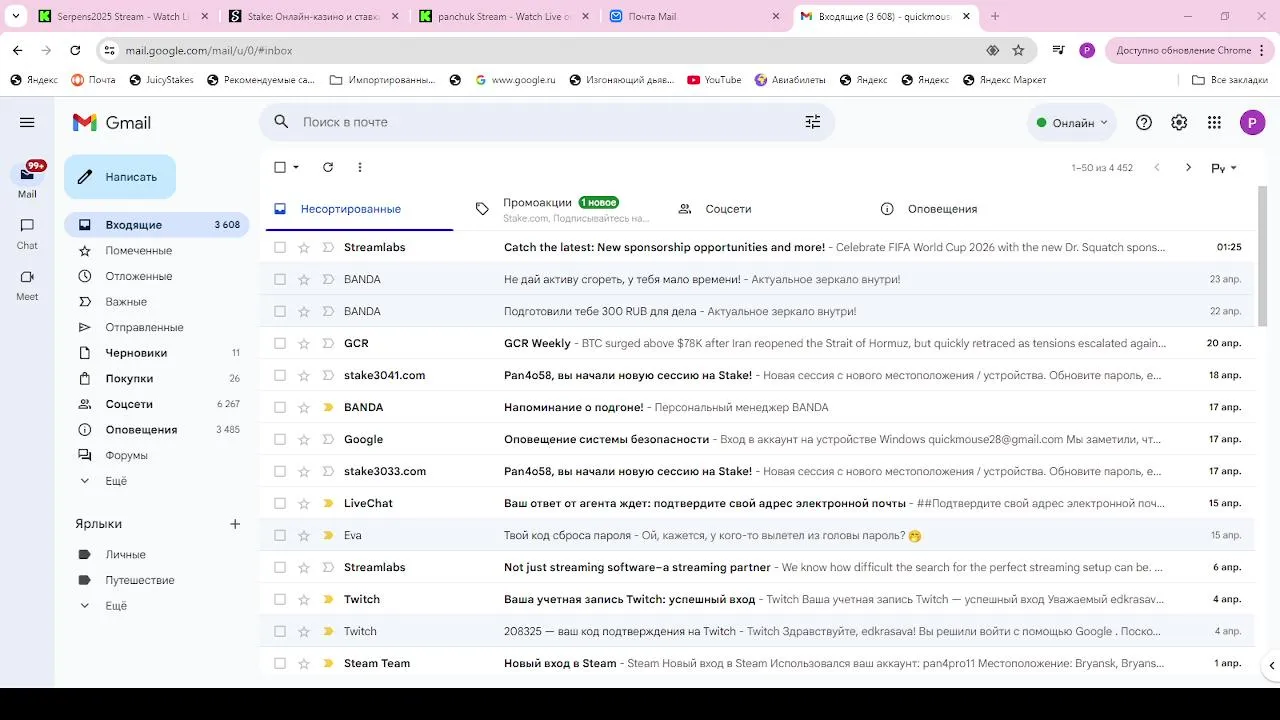
Task: Bookmark this page star icon
Action: click(x=1018, y=50)
